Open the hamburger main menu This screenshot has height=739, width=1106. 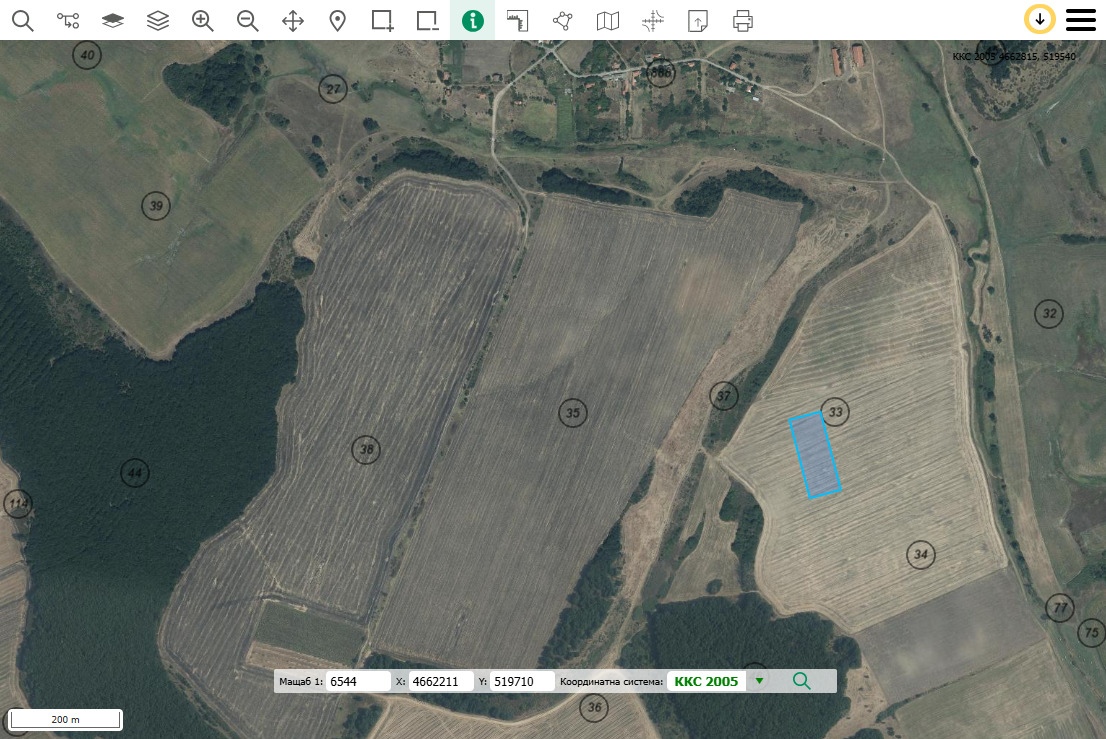[1081, 20]
